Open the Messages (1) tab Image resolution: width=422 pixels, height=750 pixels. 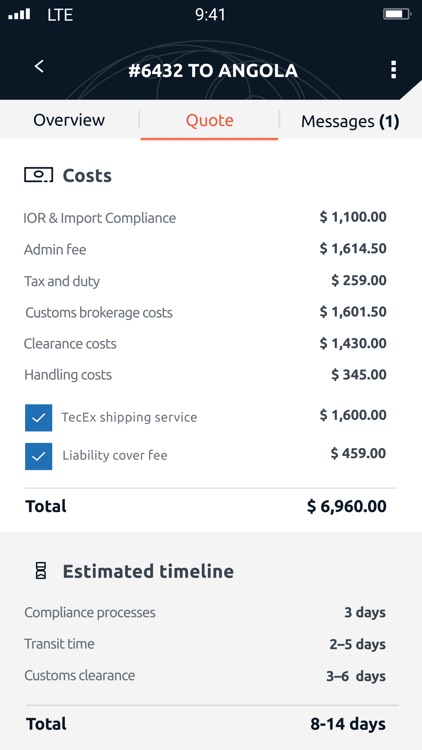pos(350,121)
